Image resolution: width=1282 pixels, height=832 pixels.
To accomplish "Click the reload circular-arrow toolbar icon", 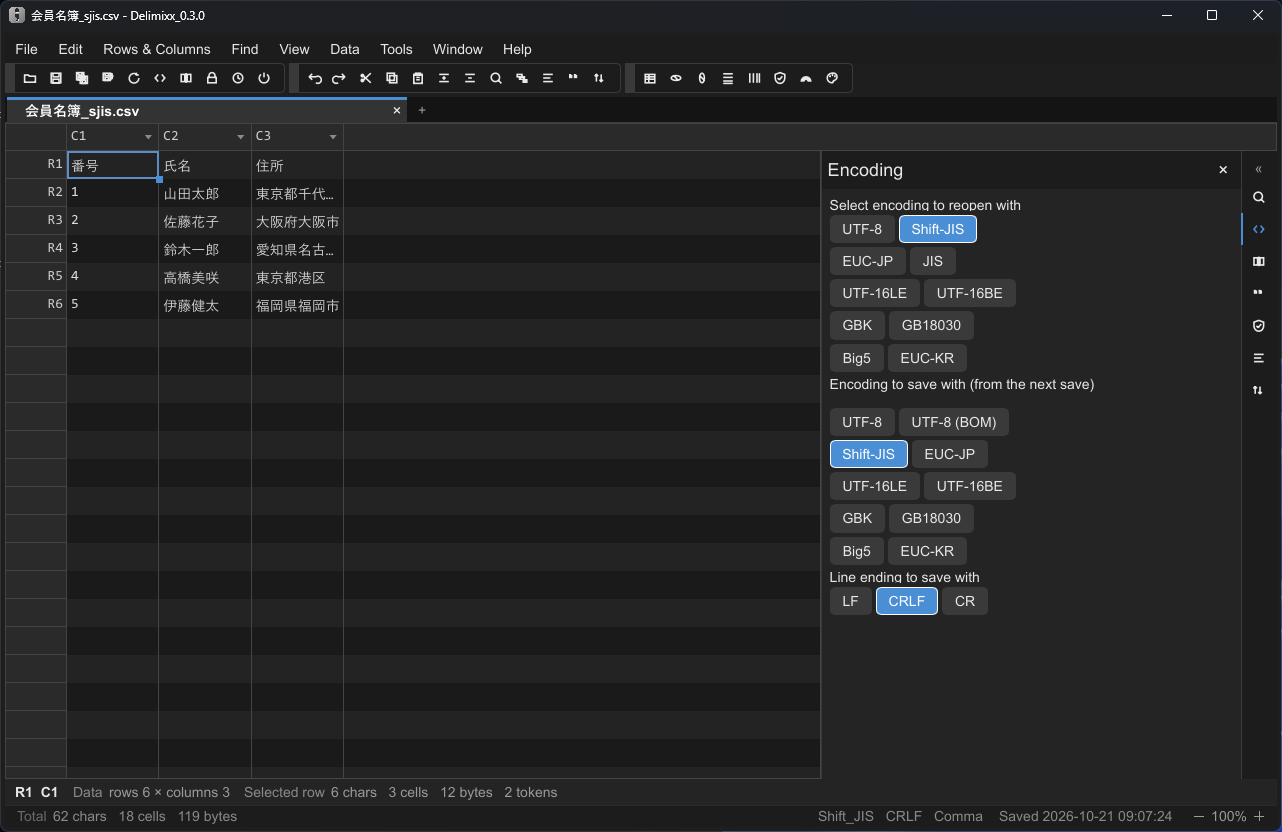I will click(134, 78).
